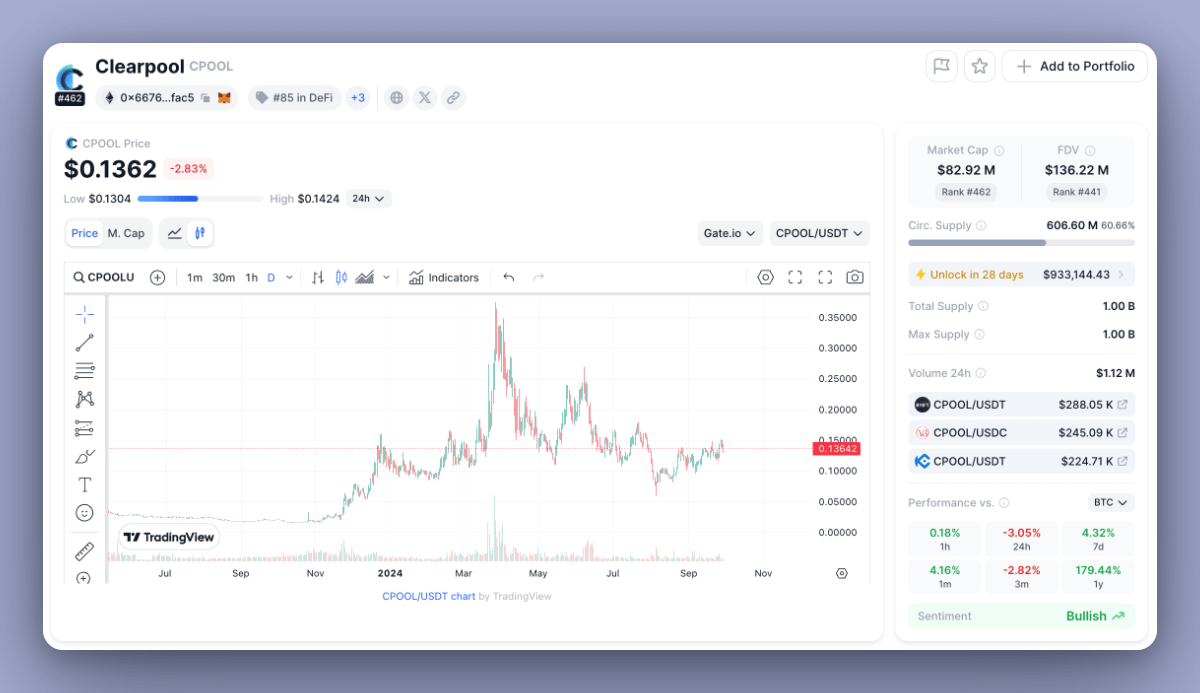Undo the last chart action

pyautogui.click(x=508, y=277)
